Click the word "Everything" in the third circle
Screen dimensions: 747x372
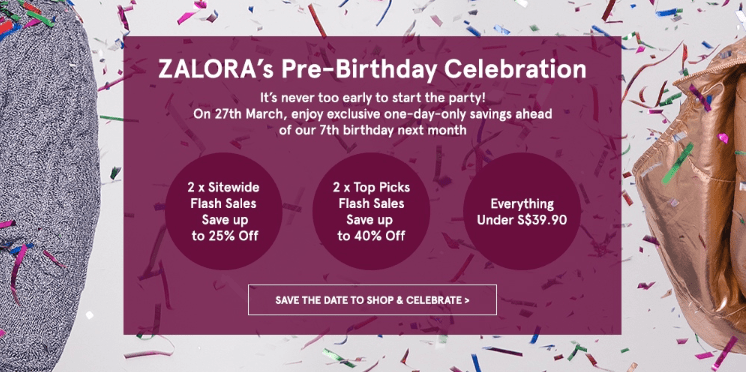(522, 204)
